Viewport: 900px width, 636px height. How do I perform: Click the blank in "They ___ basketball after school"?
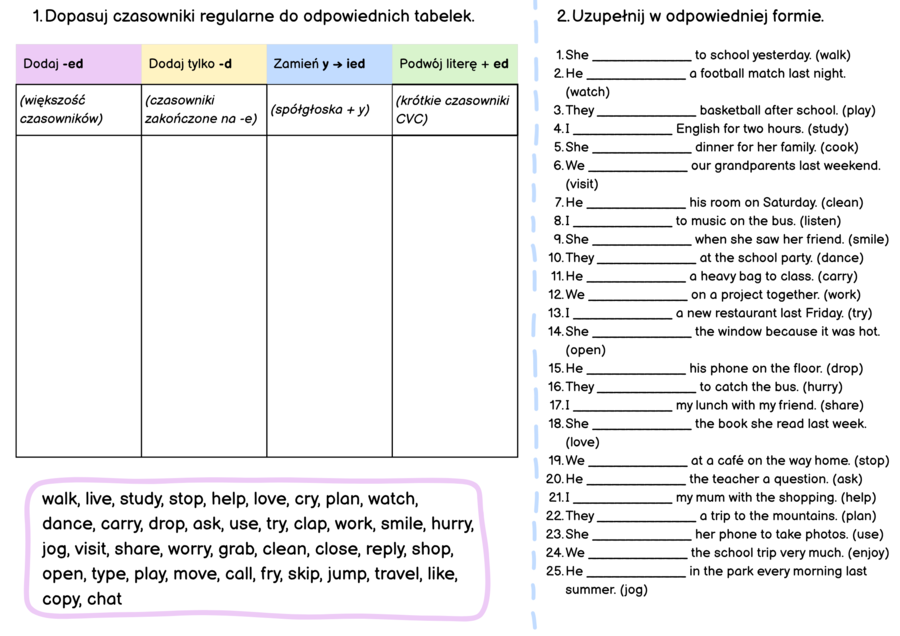click(x=647, y=112)
